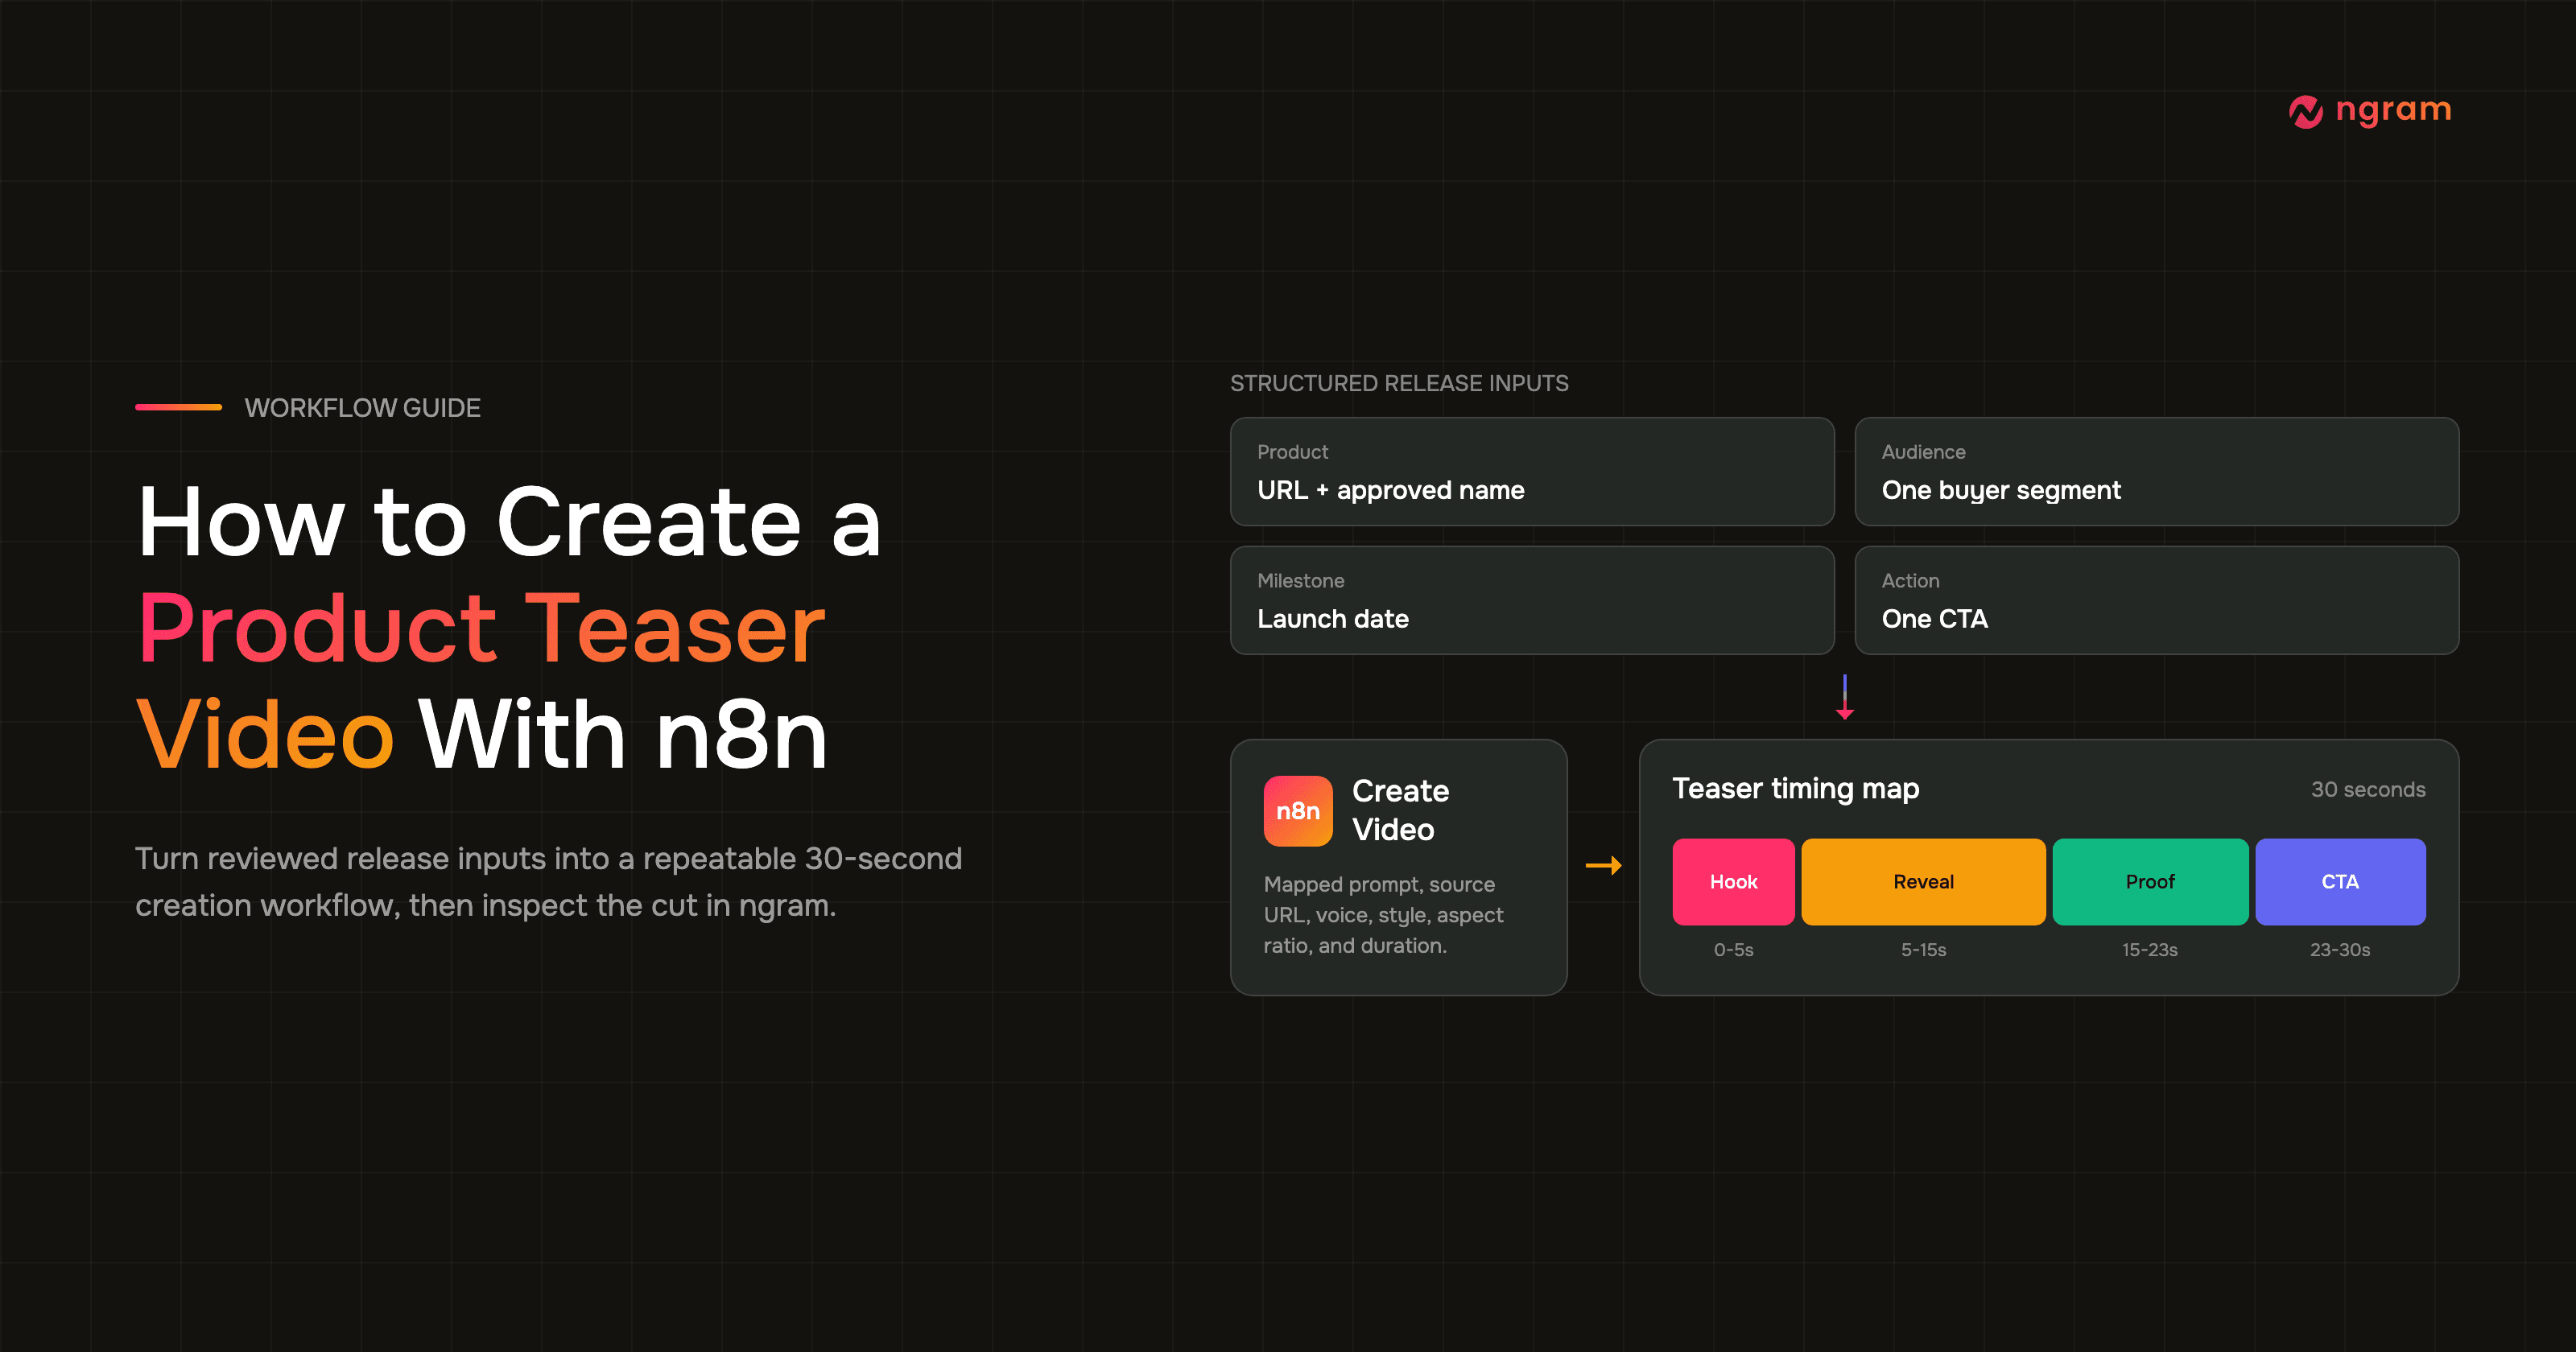Click the '5-15s' time label
Screen dimensions: 2576x1352
click(x=1923, y=950)
